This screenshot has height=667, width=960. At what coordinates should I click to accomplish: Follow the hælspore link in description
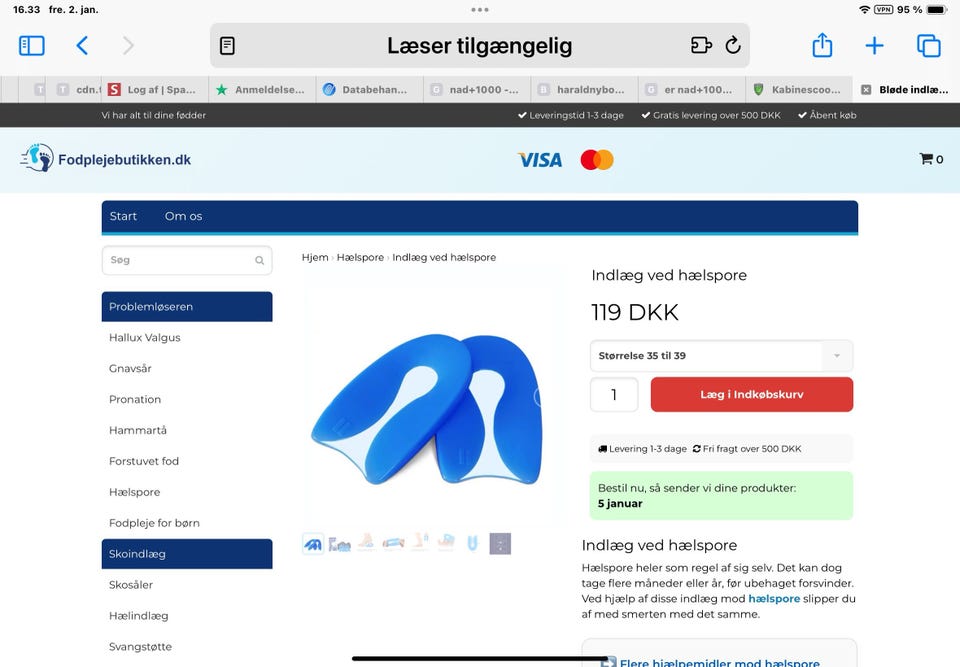click(774, 599)
